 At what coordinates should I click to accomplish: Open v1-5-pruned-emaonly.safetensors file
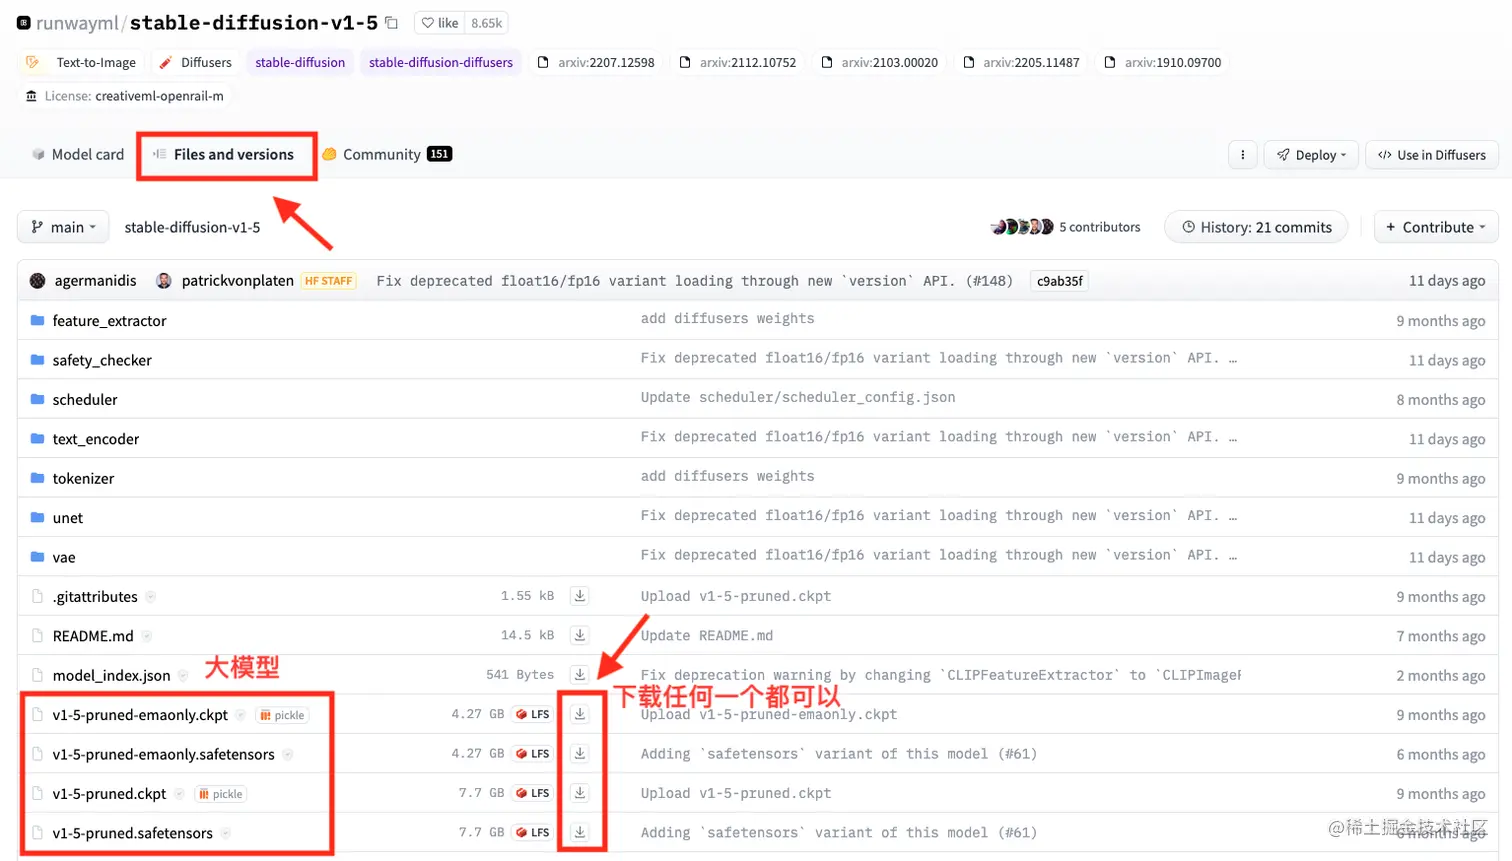click(x=163, y=754)
